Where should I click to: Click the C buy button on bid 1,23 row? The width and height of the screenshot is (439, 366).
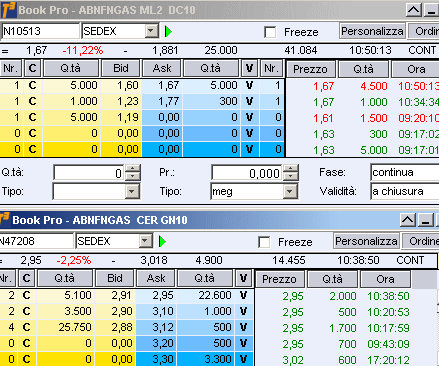32,101
